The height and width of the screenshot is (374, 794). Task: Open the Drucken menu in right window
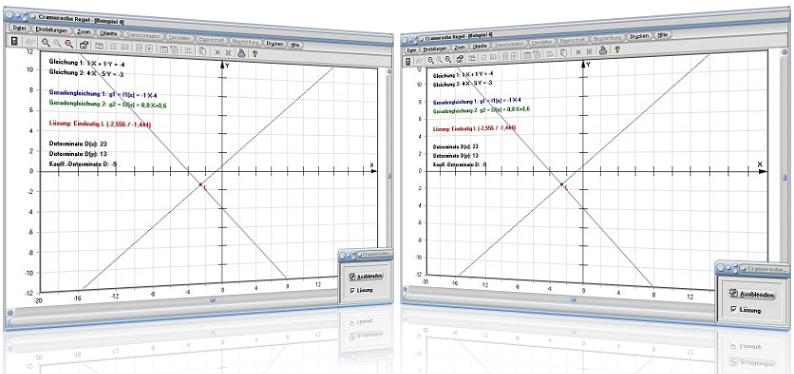tap(639, 37)
